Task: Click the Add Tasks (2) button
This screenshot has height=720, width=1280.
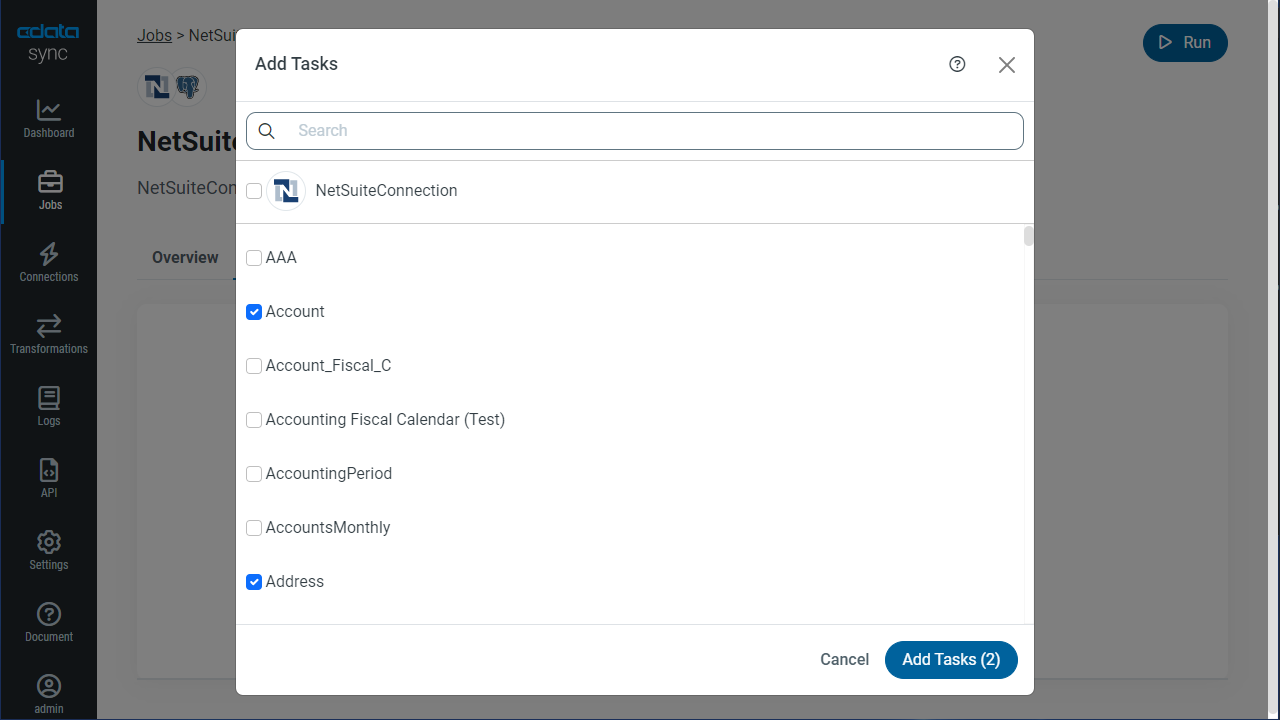Action: [951, 660]
